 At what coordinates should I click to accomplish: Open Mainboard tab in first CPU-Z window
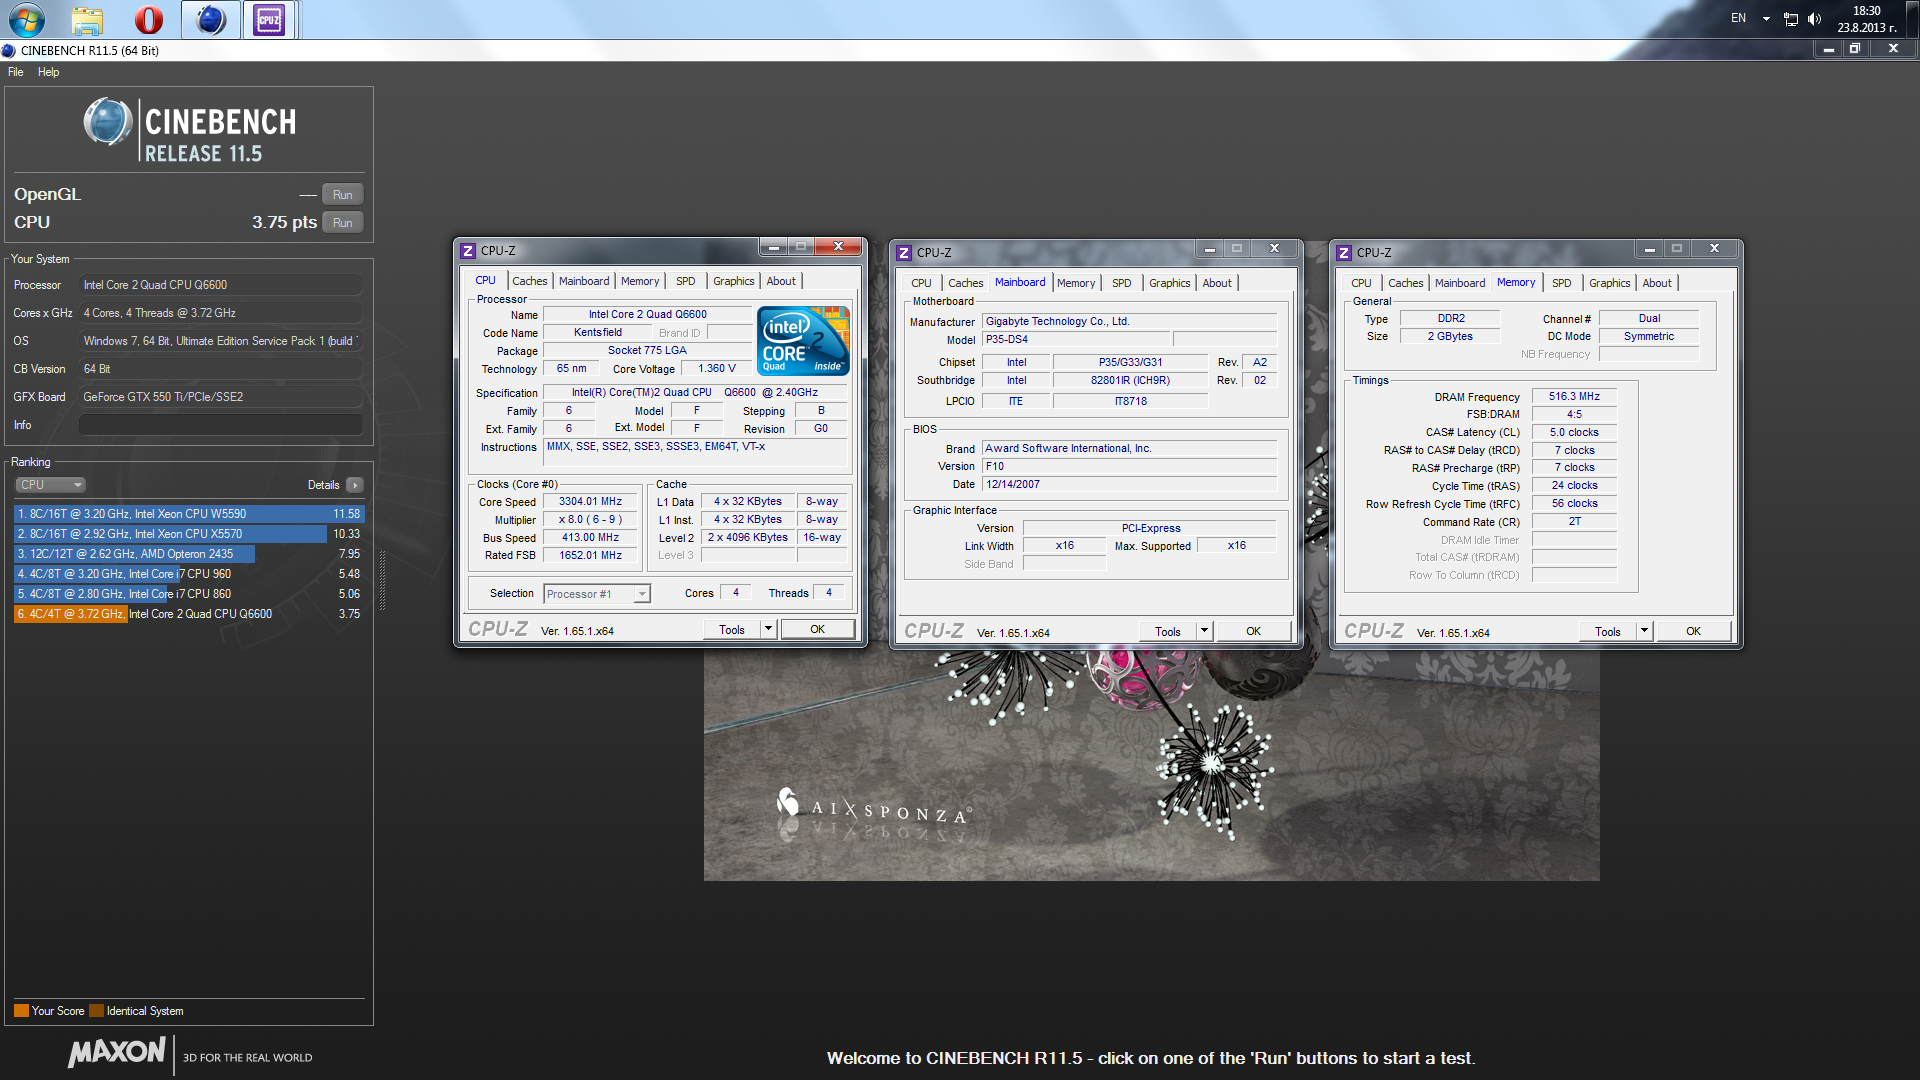coord(584,281)
